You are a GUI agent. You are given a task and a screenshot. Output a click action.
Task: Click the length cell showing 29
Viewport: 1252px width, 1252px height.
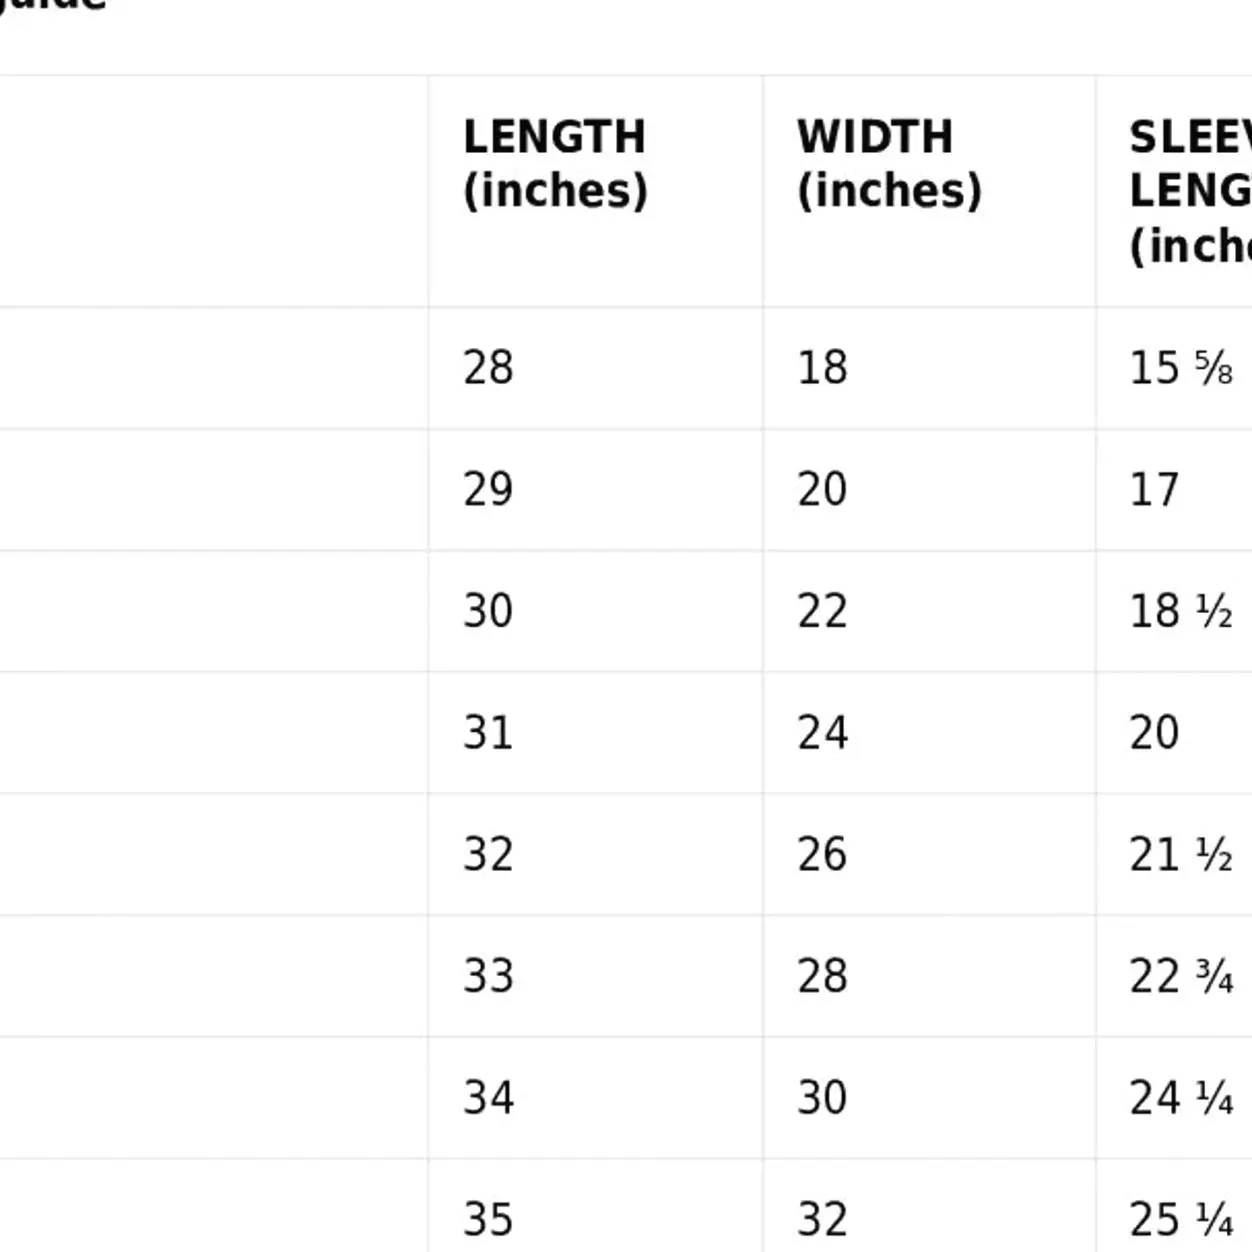pos(488,490)
